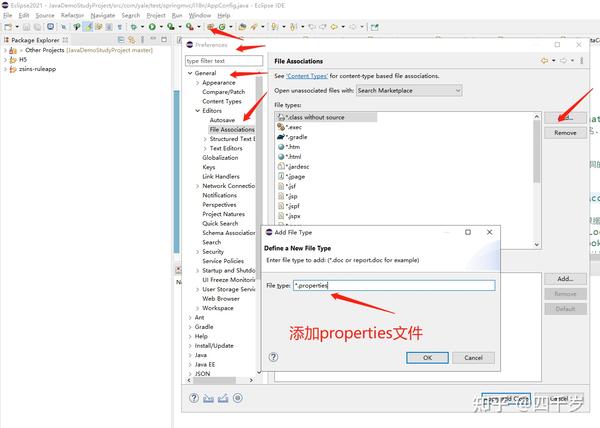This screenshot has width=600, height=428.
Task: Select *.jardesc in file types list
Action: (x=293, y=167)
